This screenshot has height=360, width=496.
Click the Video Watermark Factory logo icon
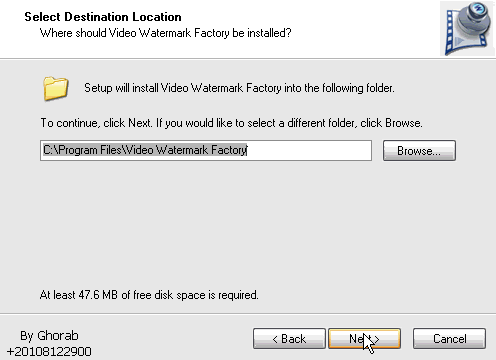click(x=468, y=29)
